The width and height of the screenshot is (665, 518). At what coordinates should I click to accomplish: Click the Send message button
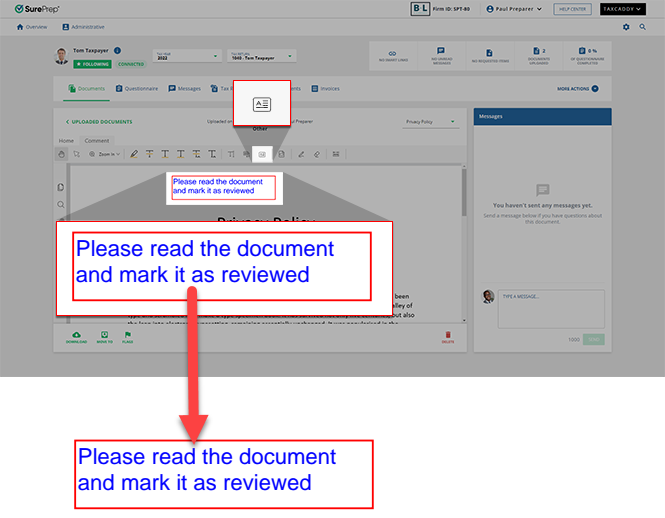(593, 339)
